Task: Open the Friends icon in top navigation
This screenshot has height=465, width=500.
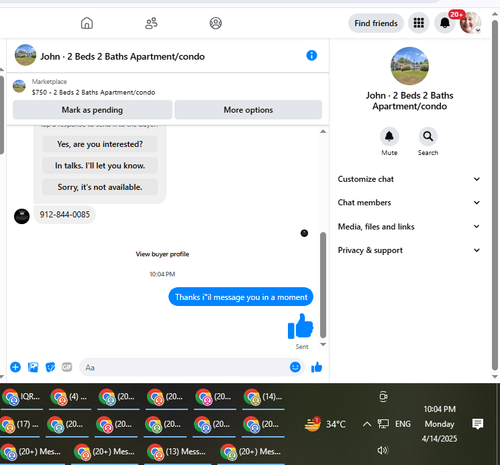Action: click(151, 23)
